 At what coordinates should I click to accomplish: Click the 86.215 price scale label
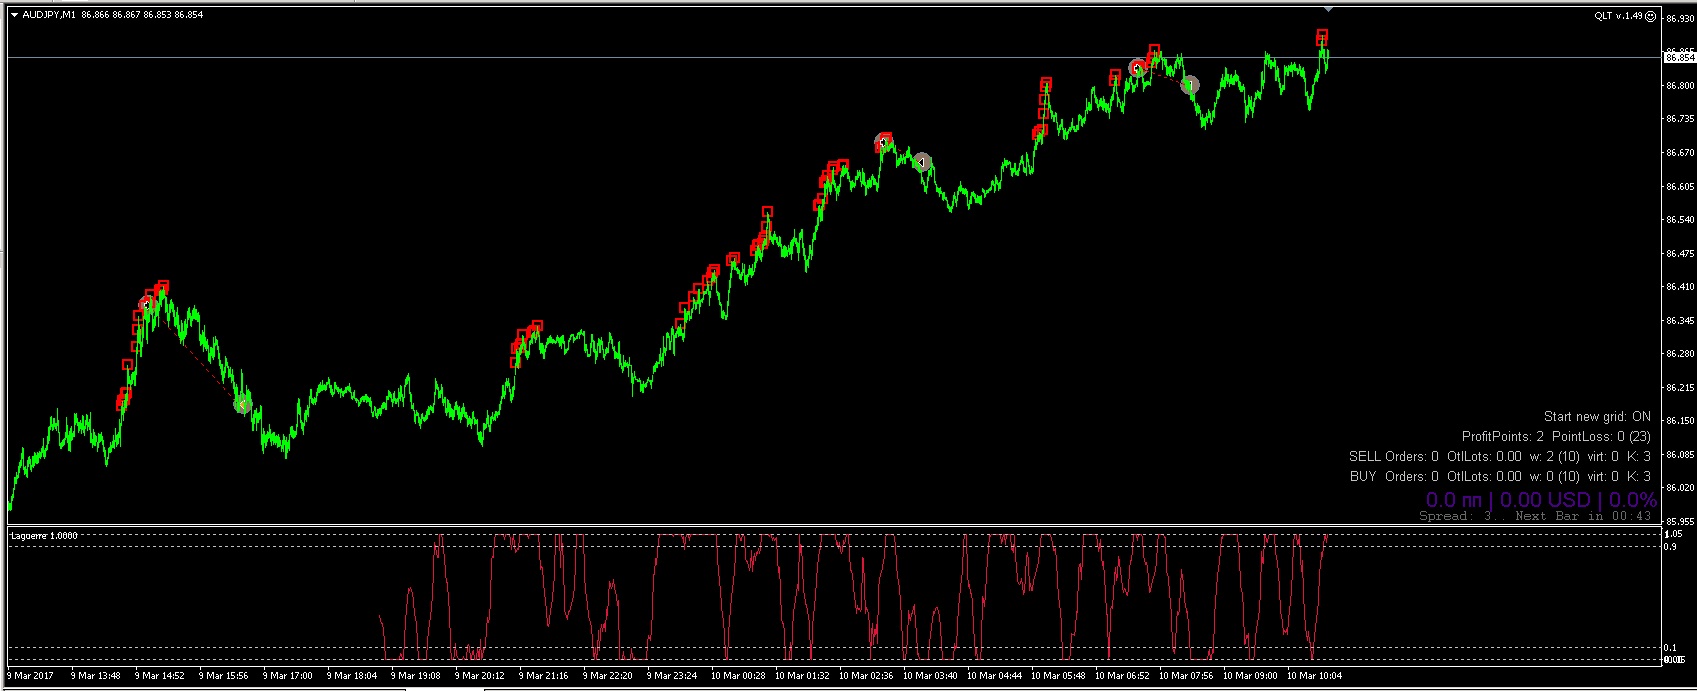pos(1679,388)
